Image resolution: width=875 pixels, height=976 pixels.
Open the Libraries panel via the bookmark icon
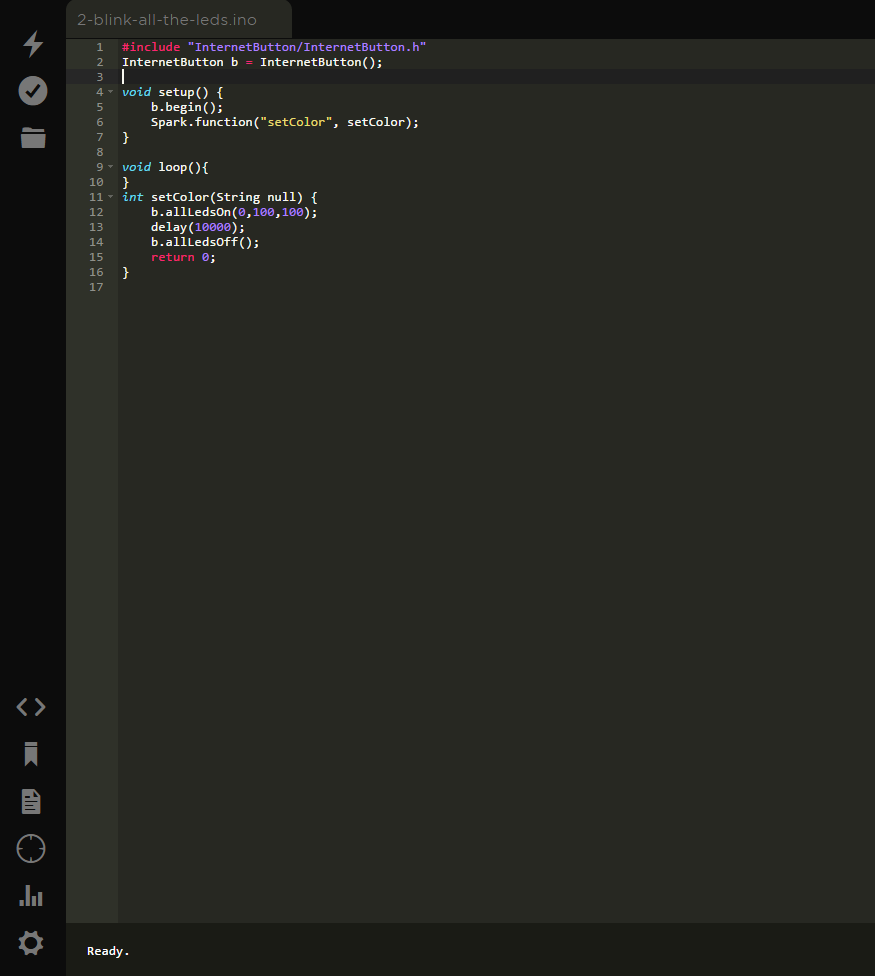pyautogui.click(x=31, y=754)
